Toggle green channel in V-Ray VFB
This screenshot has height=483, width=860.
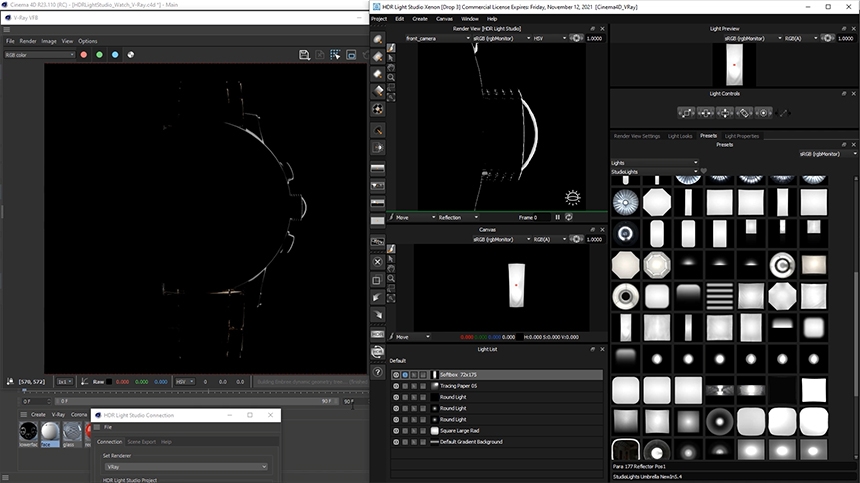99,55
